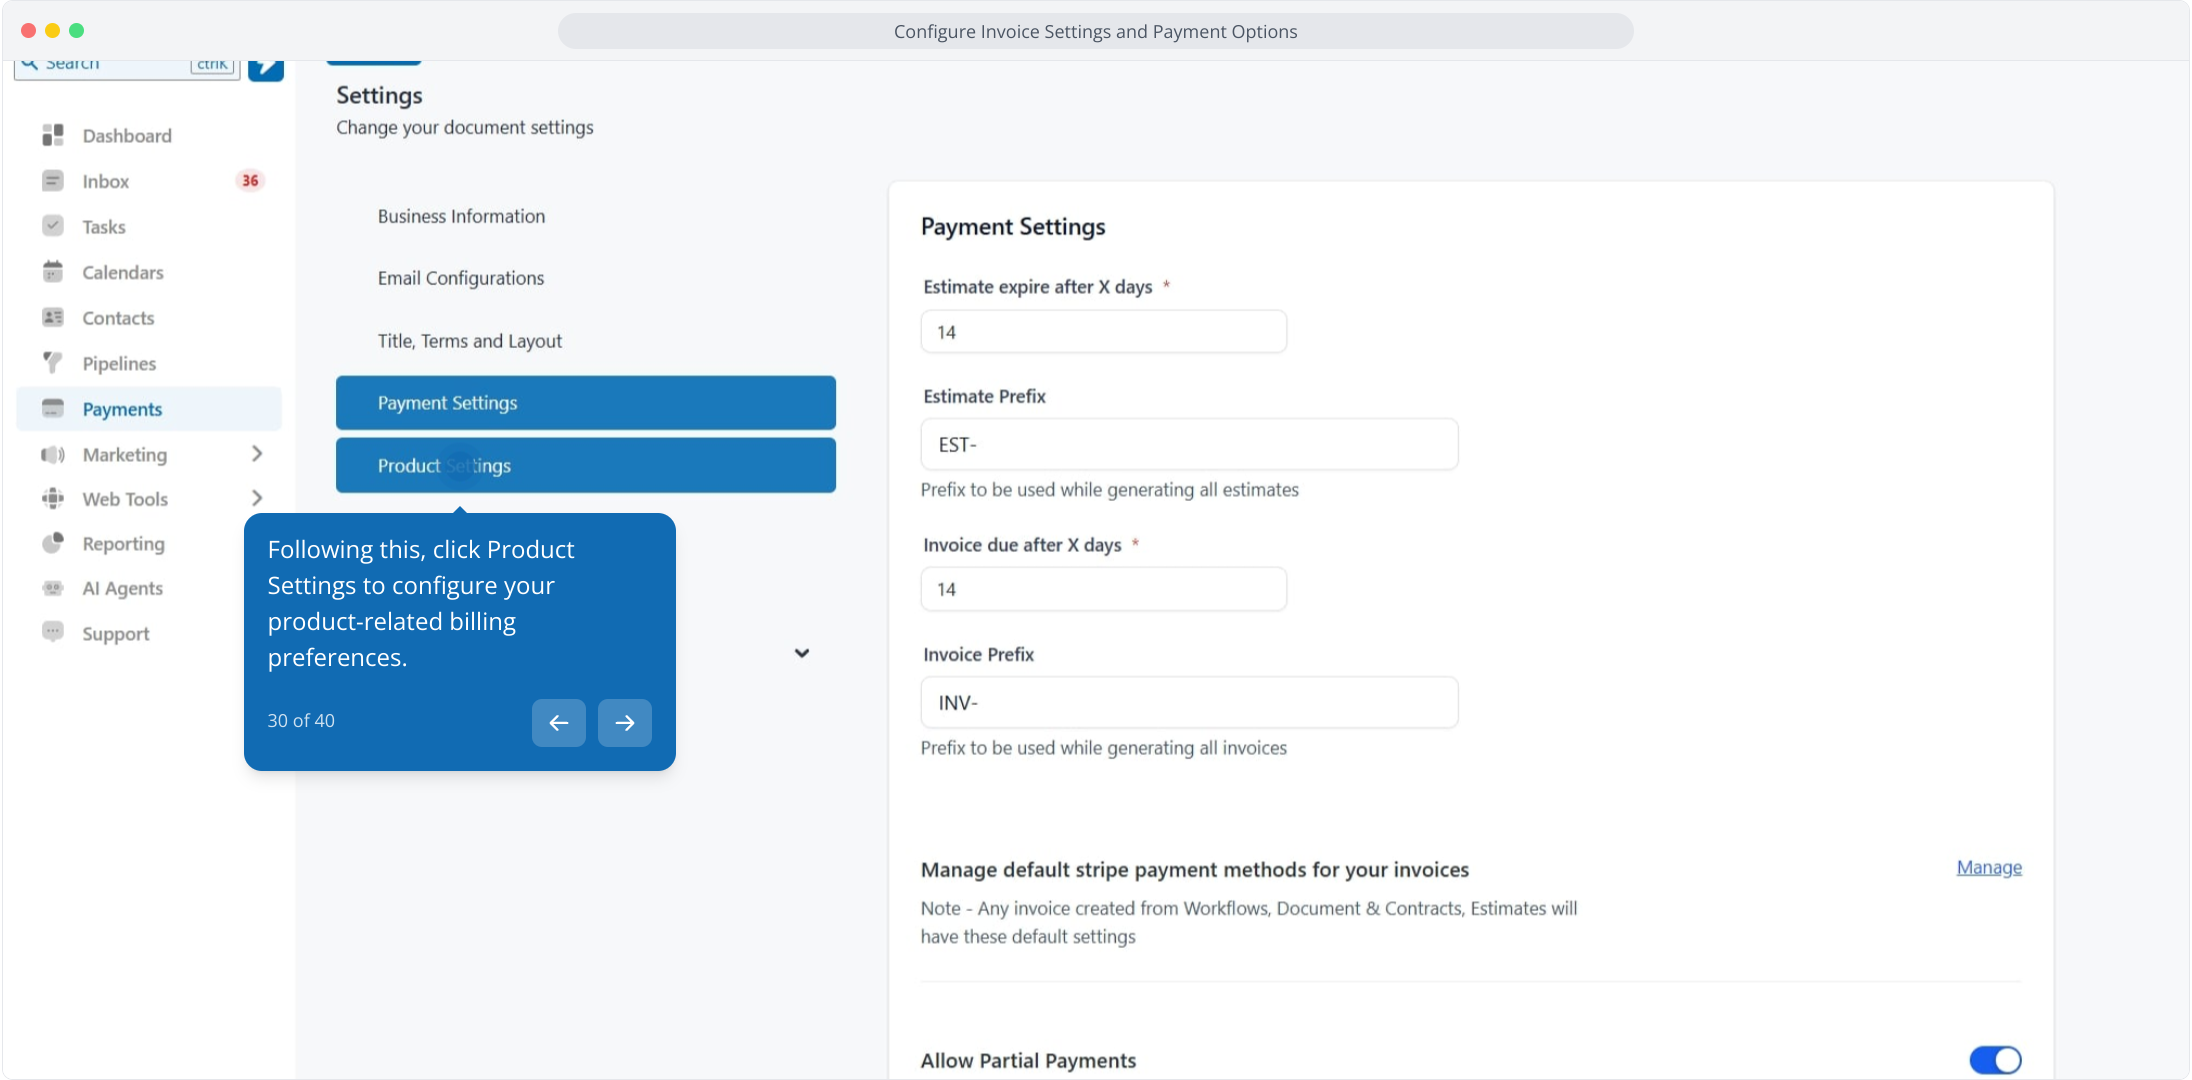The height and width of the screenshot is (1080, 2192).
Task: Click the Estimate expire days field
Action: tap(1103, 332)
